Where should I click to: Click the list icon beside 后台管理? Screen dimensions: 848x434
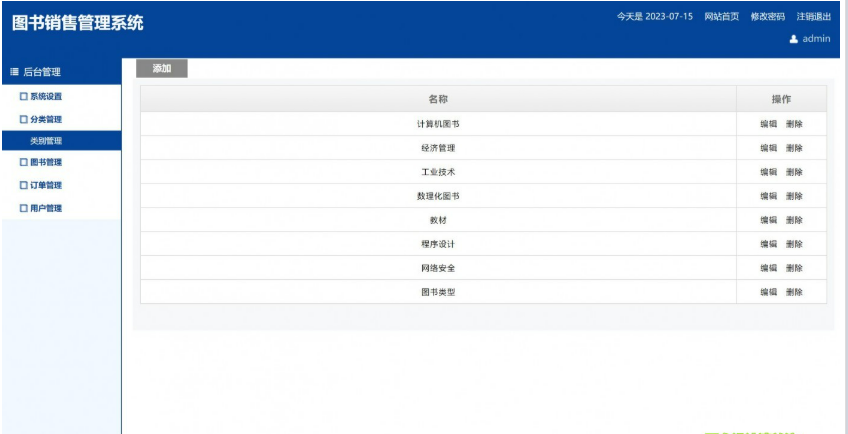(15, 72)
